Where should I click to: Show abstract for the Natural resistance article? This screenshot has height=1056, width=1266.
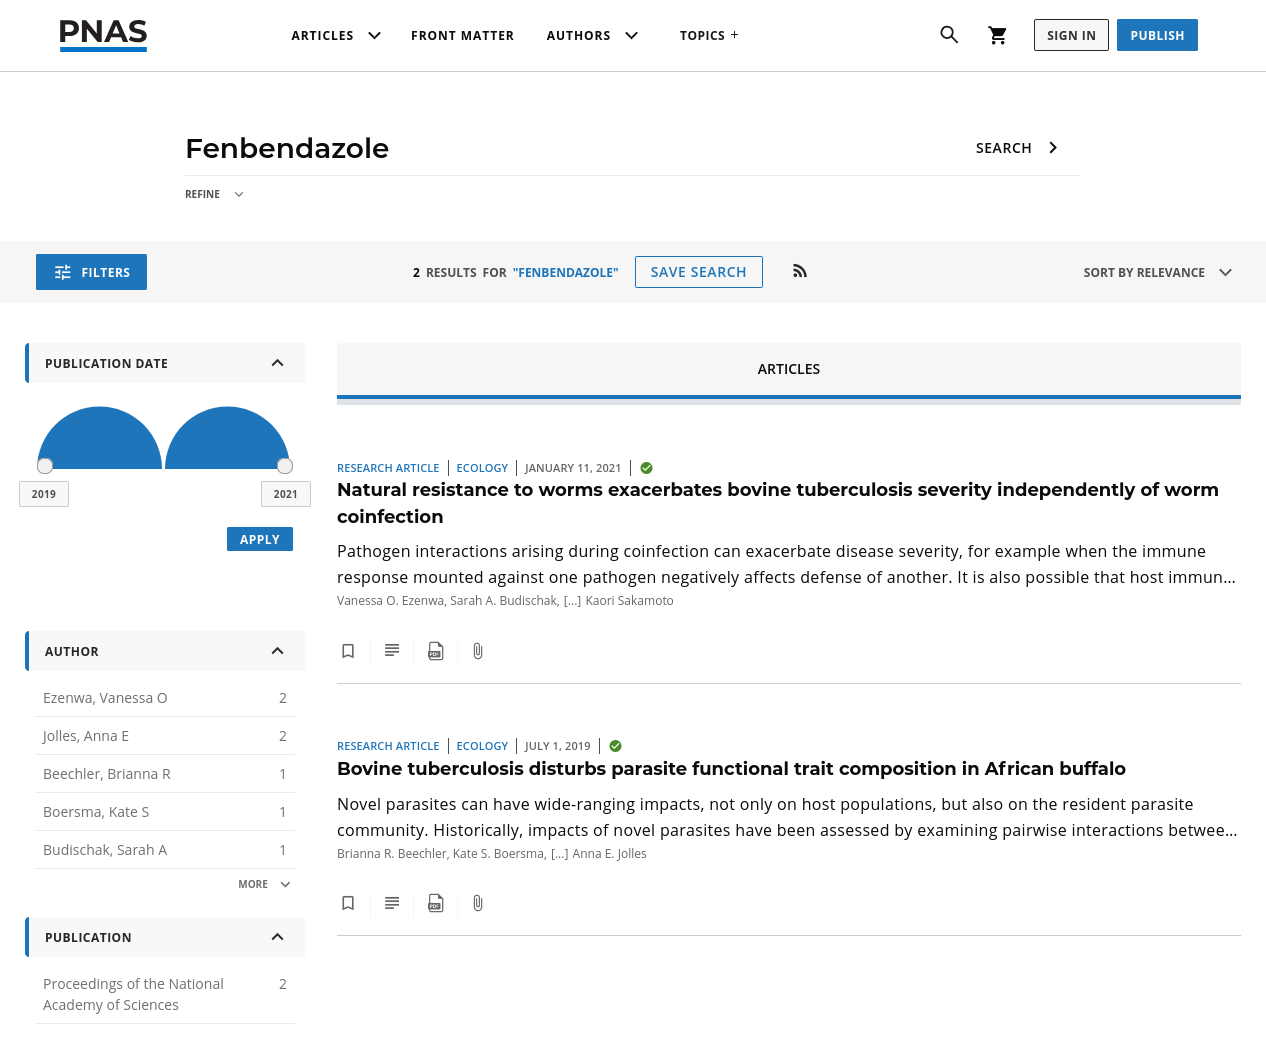pyautogui.click(x=392, y=651)
